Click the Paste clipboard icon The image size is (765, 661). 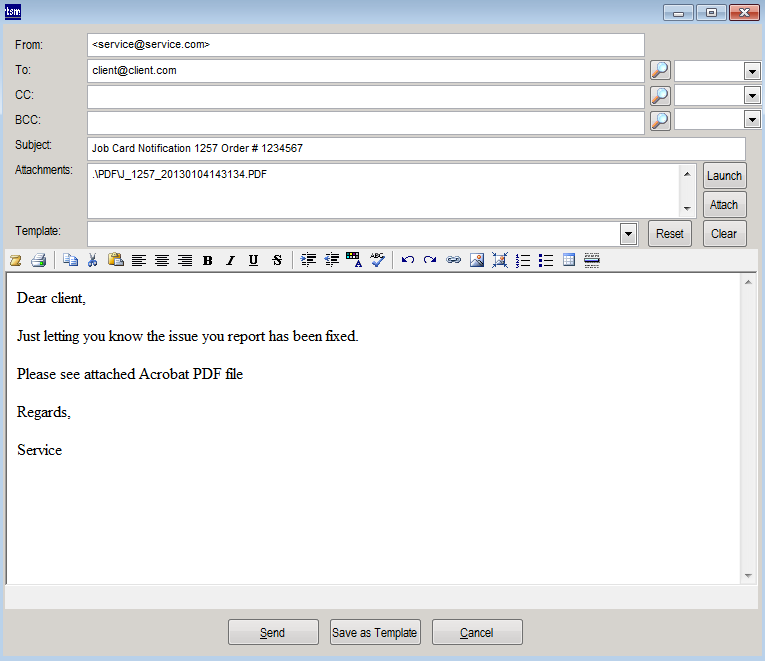tap(116, 260)
